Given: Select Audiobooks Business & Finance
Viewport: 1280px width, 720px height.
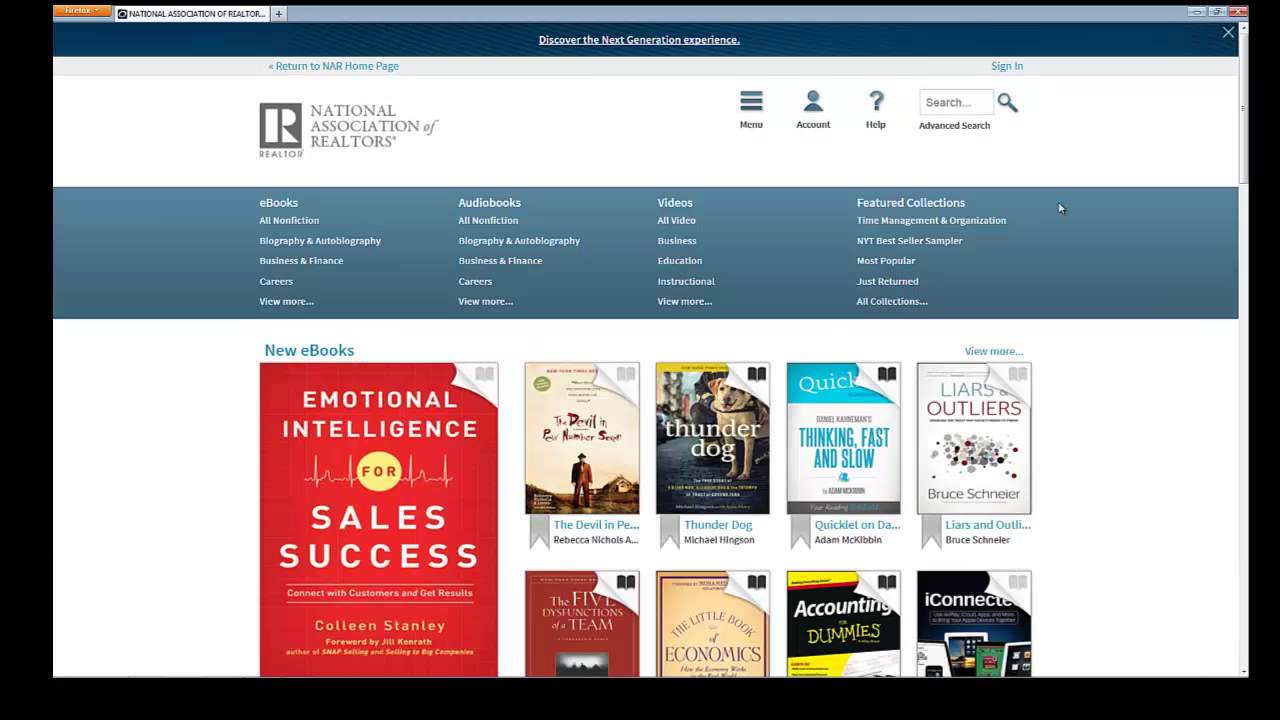Looking at the screenshot, I should pyautogui.click(x=500, y=261).
